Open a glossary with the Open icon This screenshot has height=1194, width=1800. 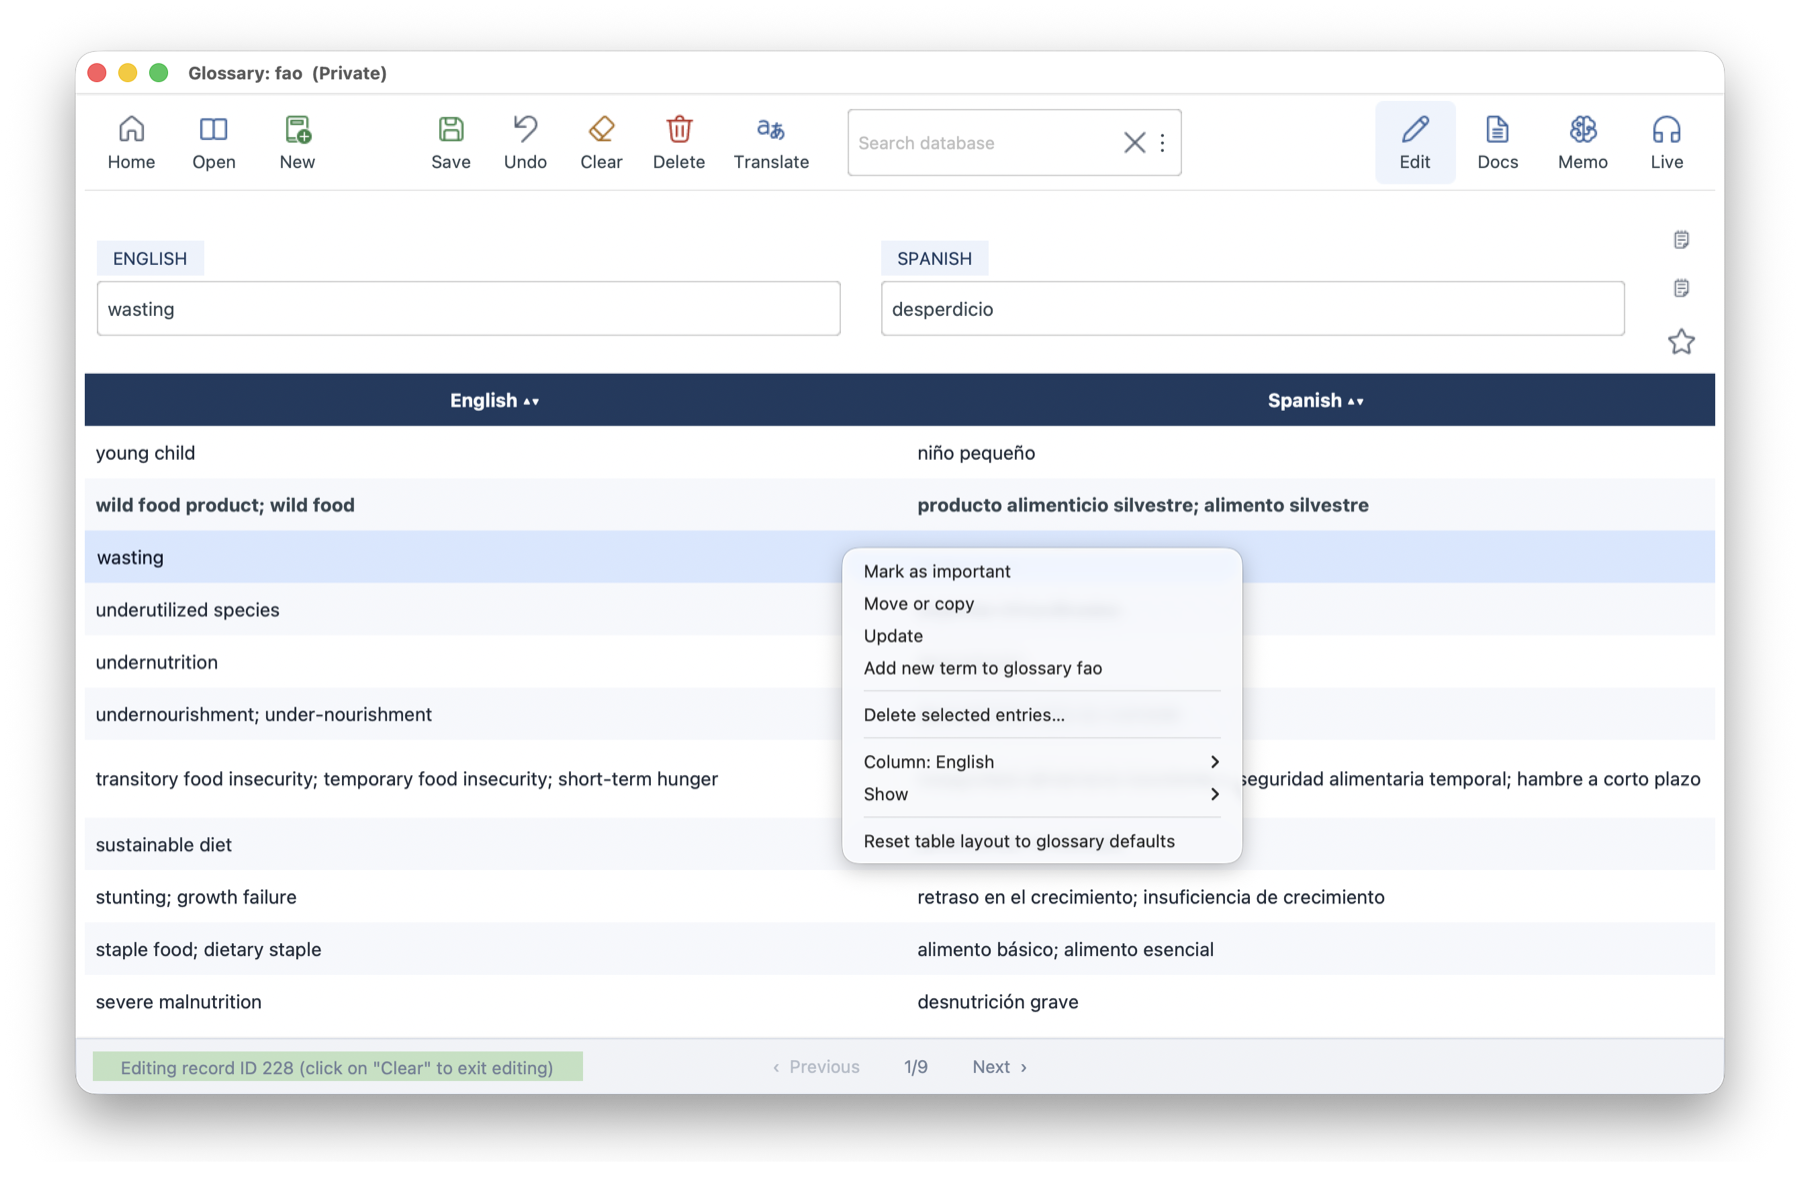tap(213, 142)
